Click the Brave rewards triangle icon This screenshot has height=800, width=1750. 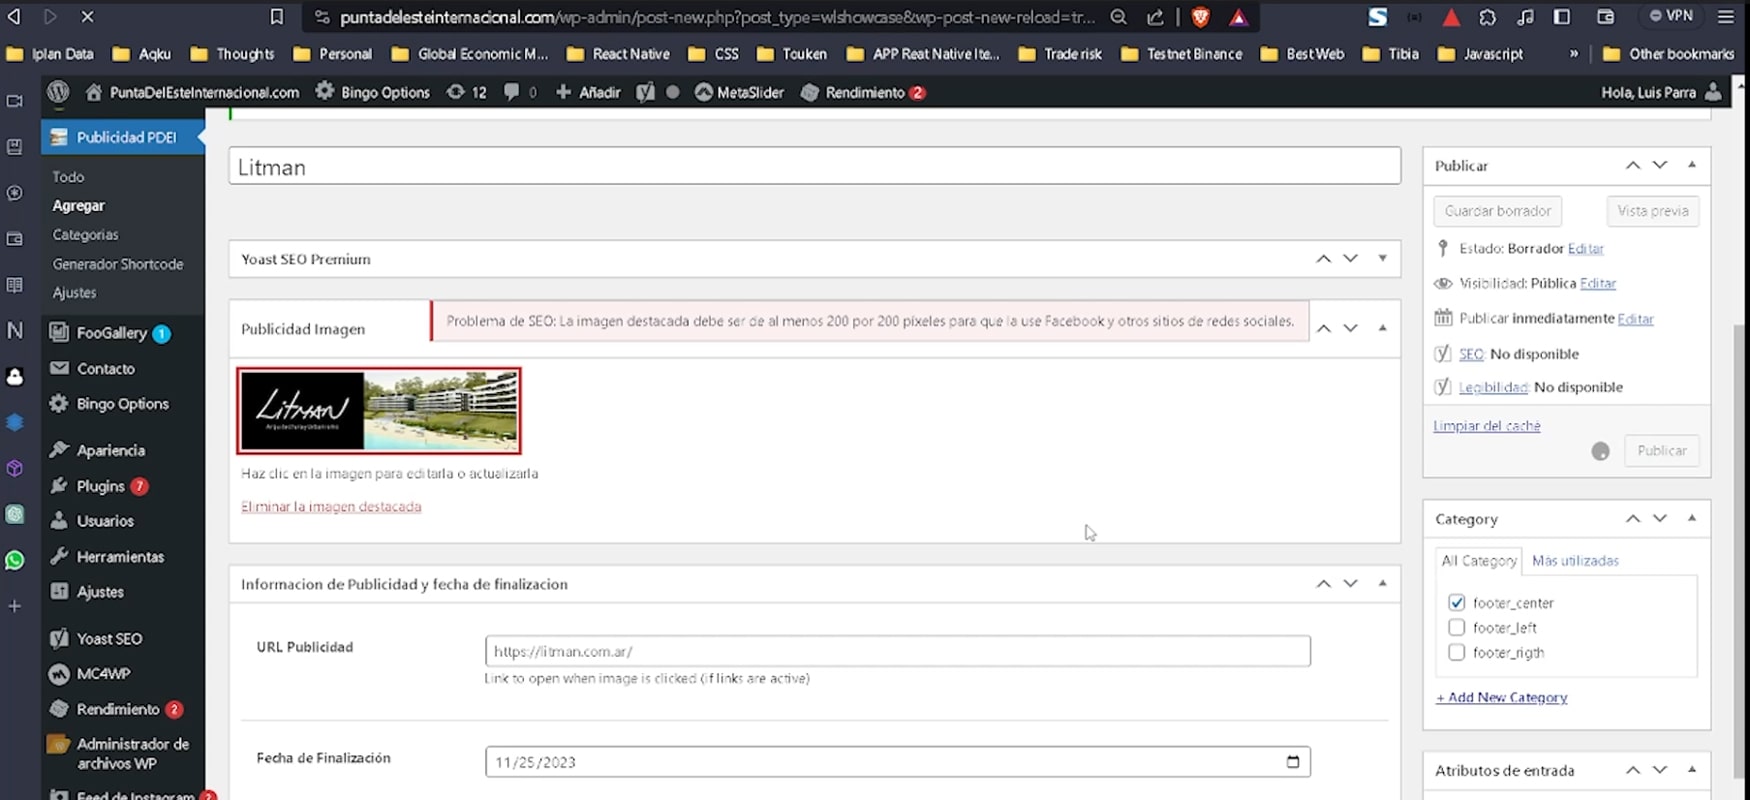coord(1238,17)
